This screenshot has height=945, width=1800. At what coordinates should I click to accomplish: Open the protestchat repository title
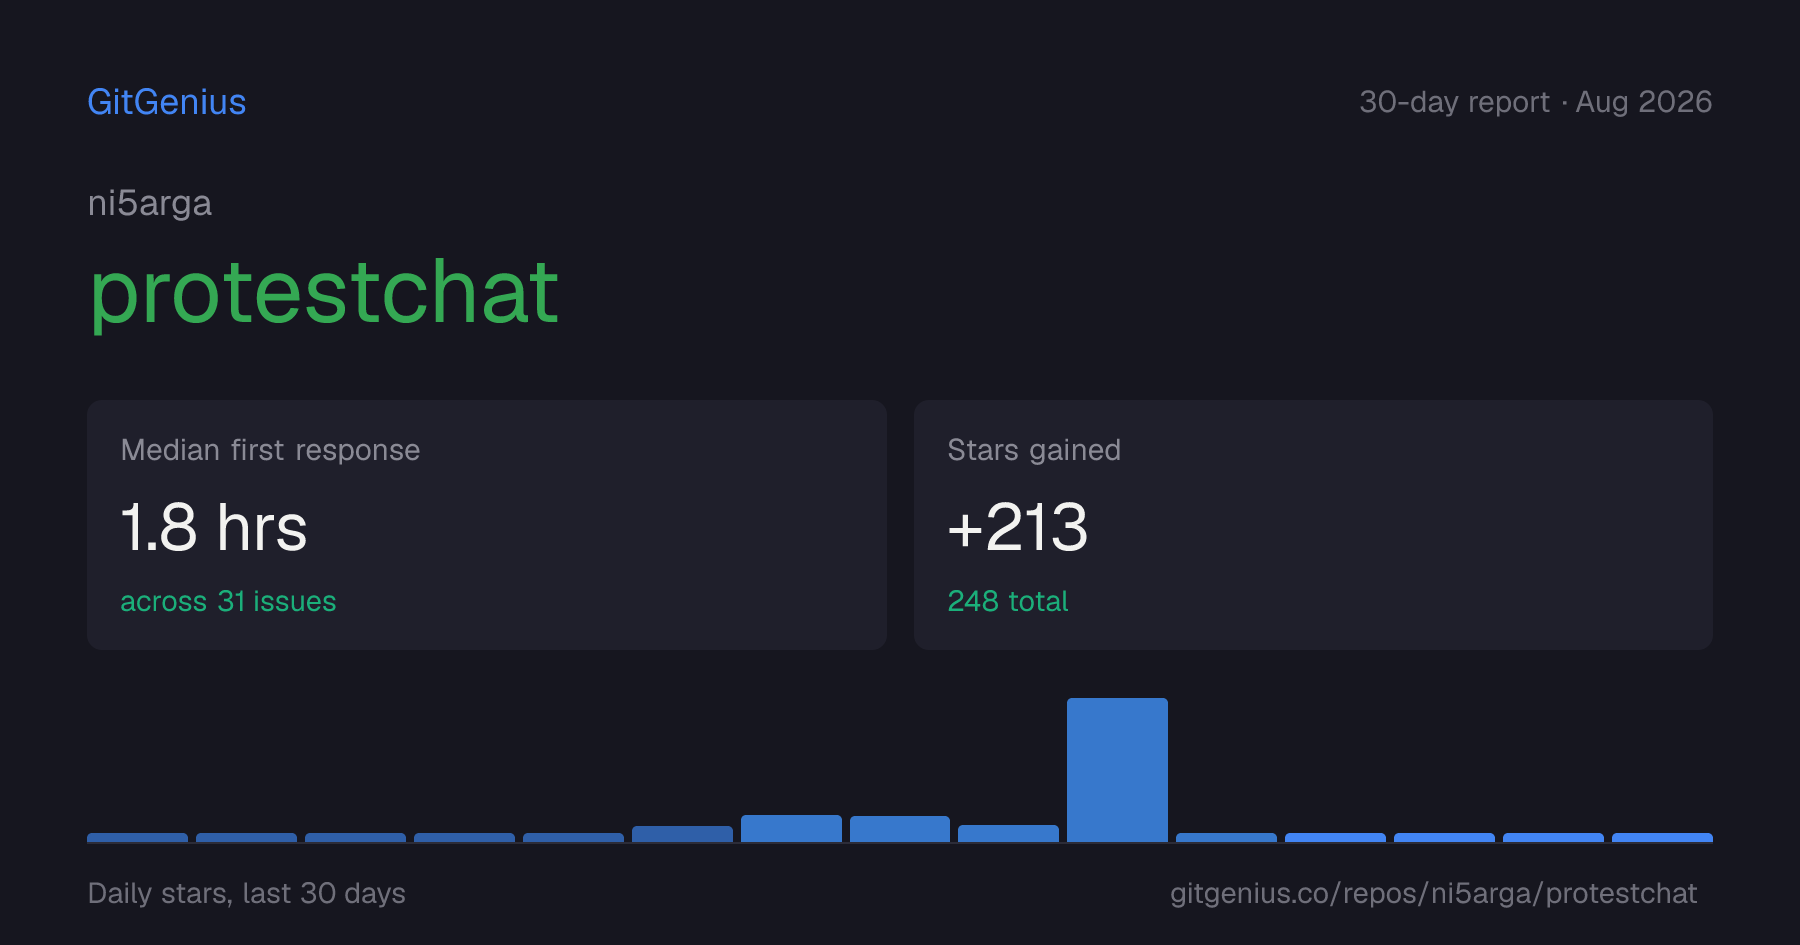(324, 292)
